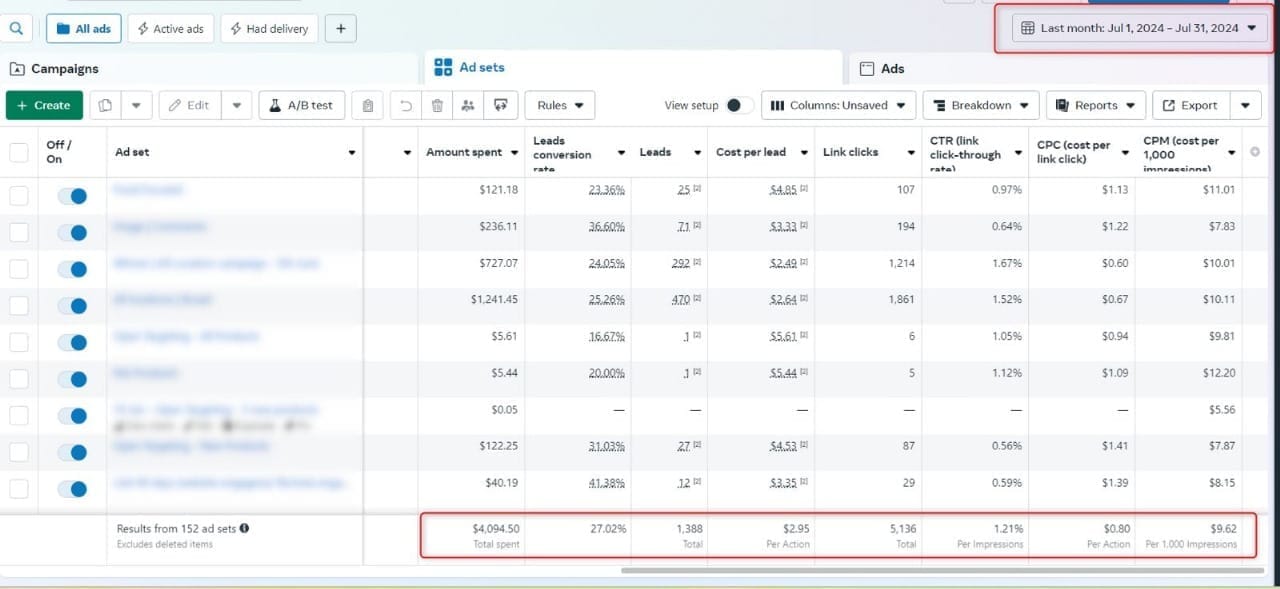Switch to the Campaigns tab
The height and width of the screenshot is (589, 1280).
(65, 69)
